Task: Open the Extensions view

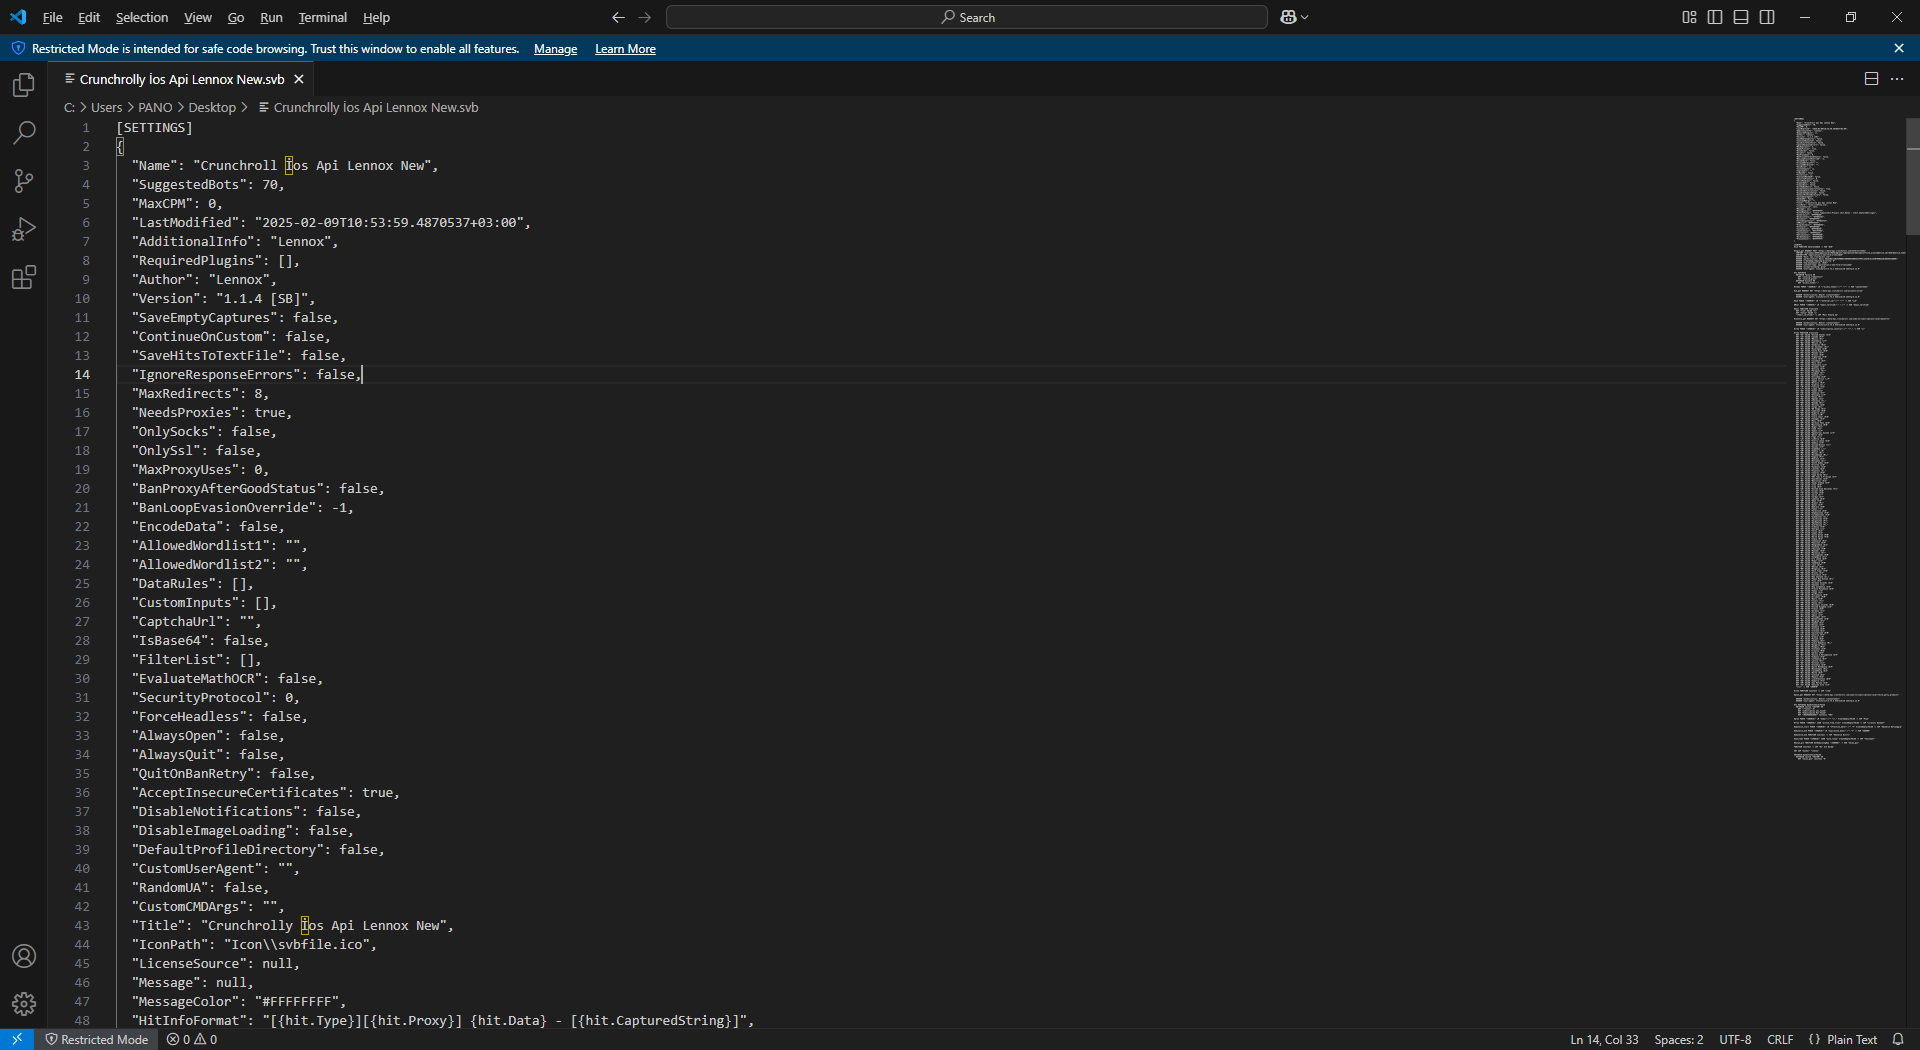Action: click(24, 277)
